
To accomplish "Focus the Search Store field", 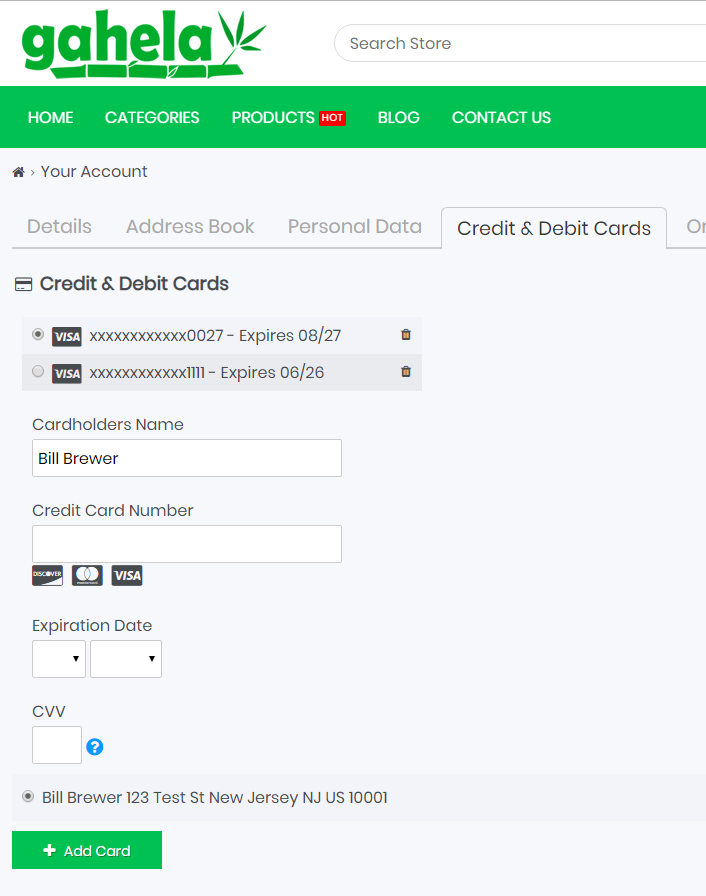I will click(x=520, y=43).
